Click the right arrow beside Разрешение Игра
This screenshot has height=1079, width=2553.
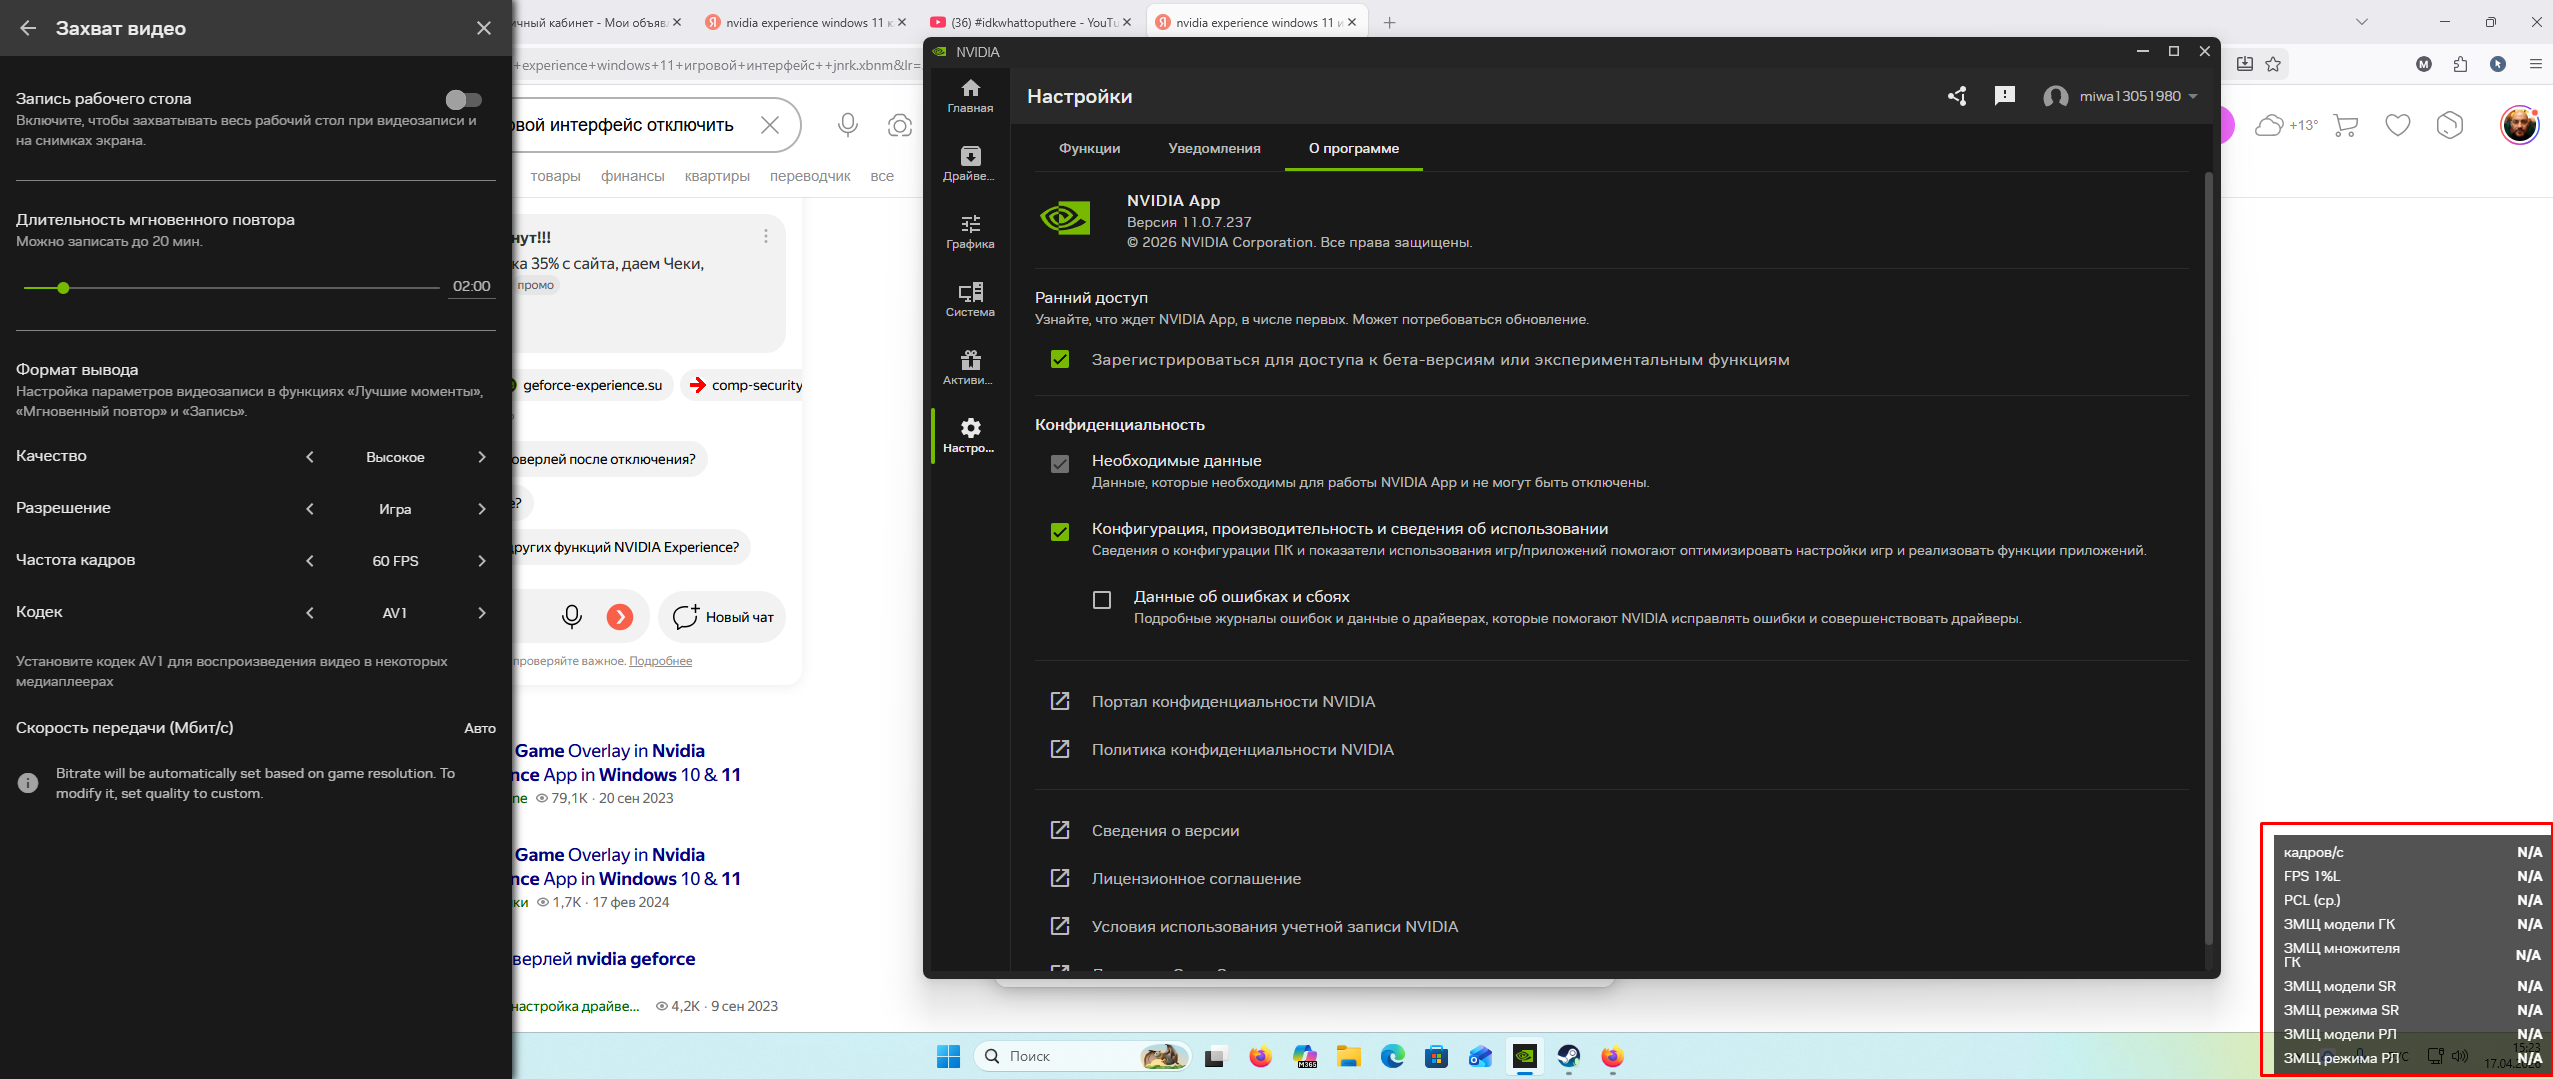482,509
